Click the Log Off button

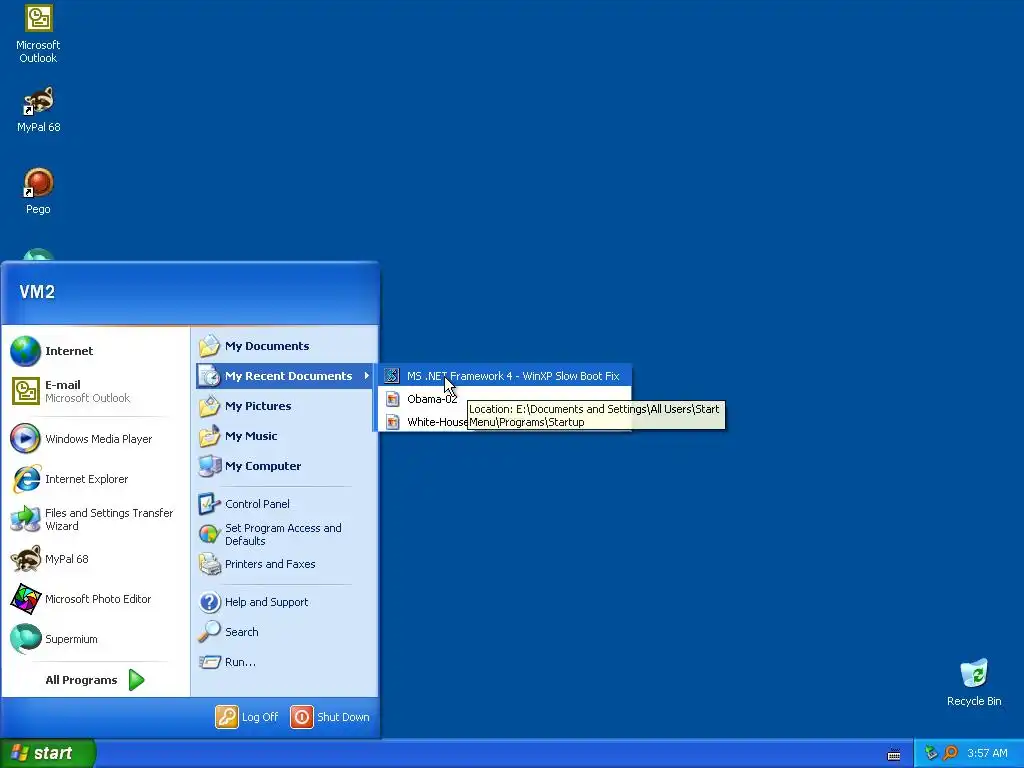(x=247, y=717)
